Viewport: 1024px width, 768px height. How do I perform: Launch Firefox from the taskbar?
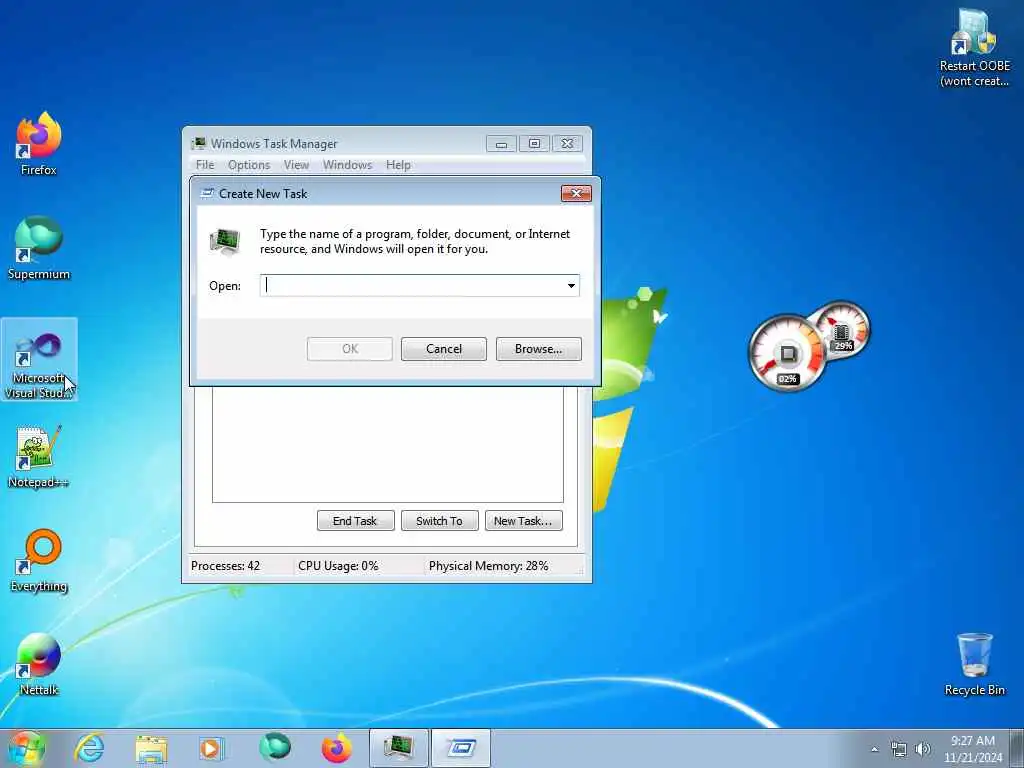click(x=337, y=748)
